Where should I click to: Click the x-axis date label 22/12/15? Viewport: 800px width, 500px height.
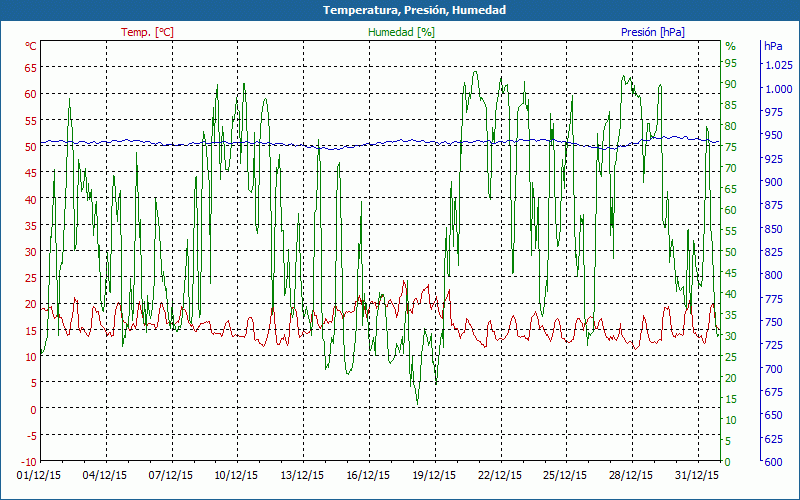tap(499, 475)
